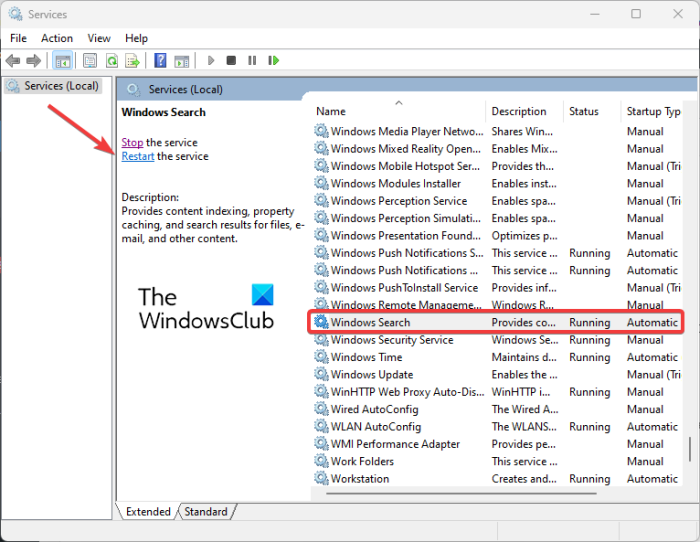This screenshot has height=542, width=700.
Task: Click the Refresh toolbar icon
Action: 112,60
